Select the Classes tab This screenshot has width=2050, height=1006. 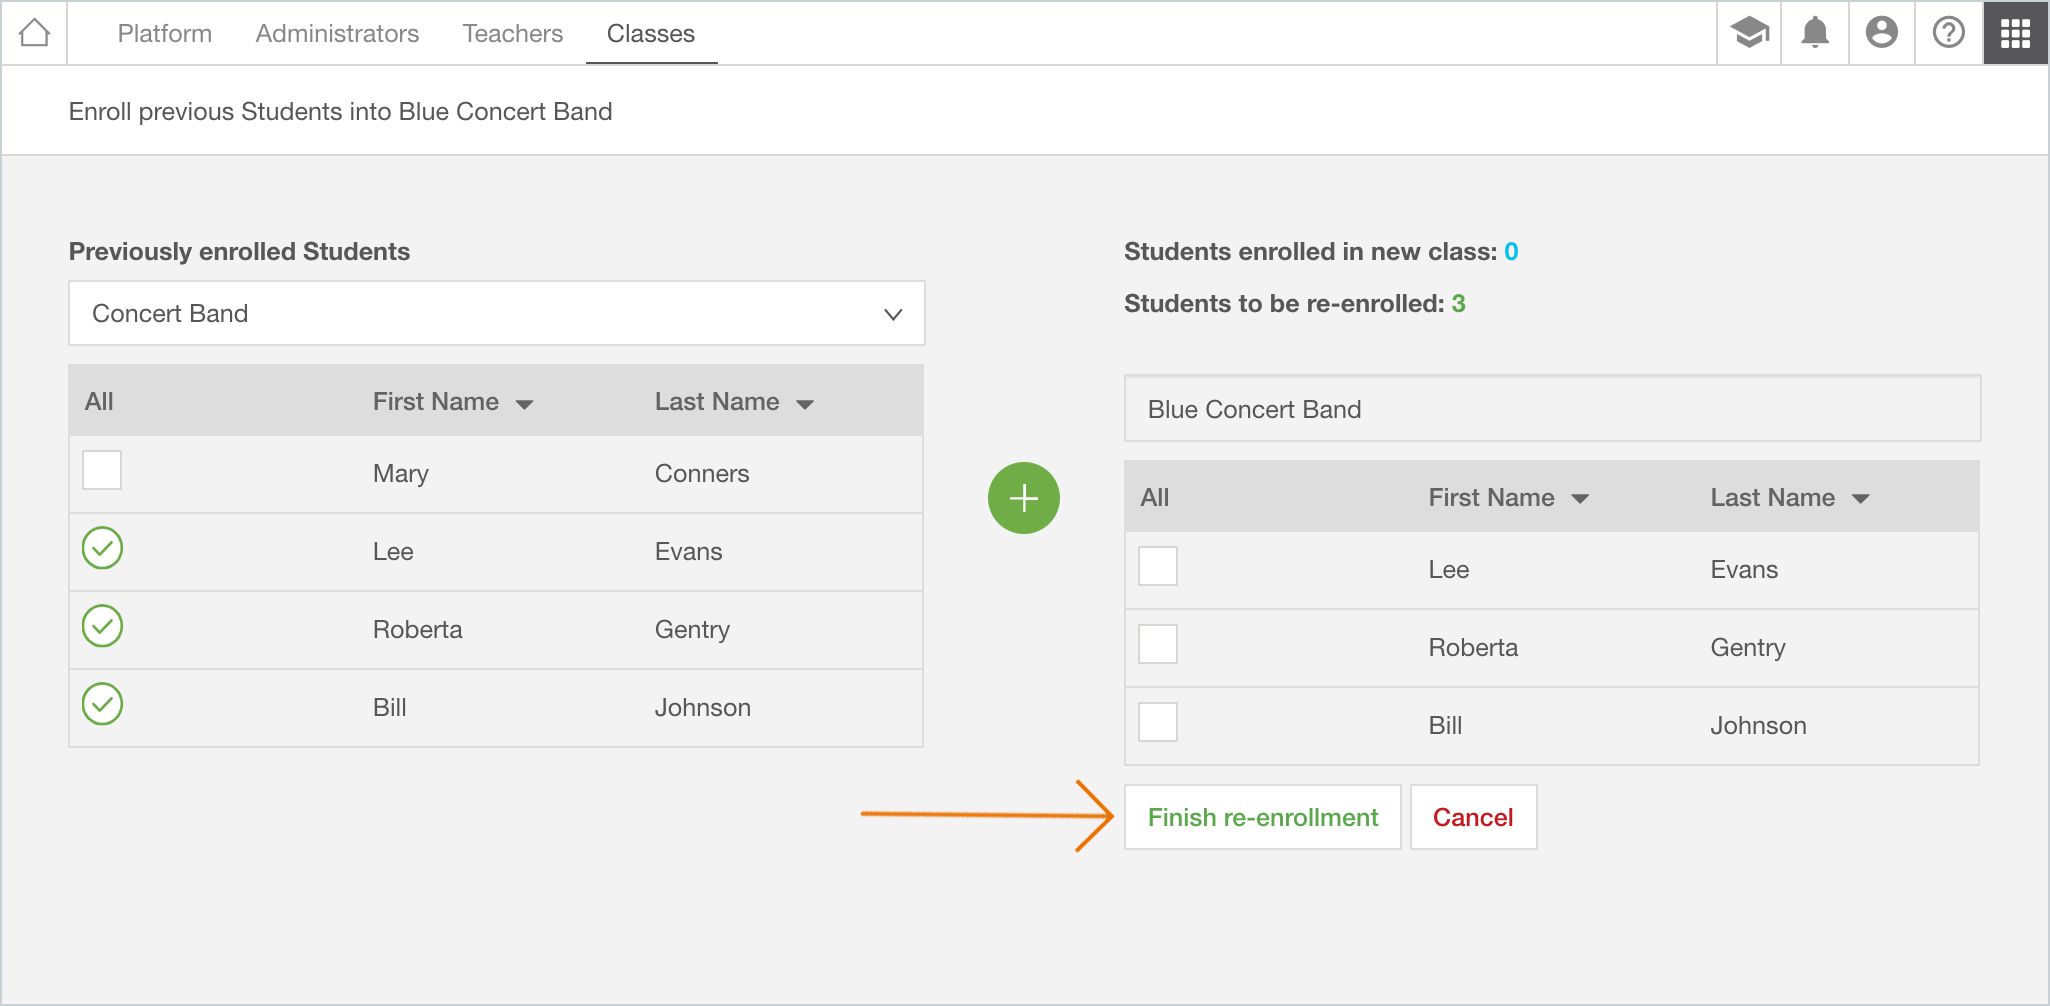[651, 33]
